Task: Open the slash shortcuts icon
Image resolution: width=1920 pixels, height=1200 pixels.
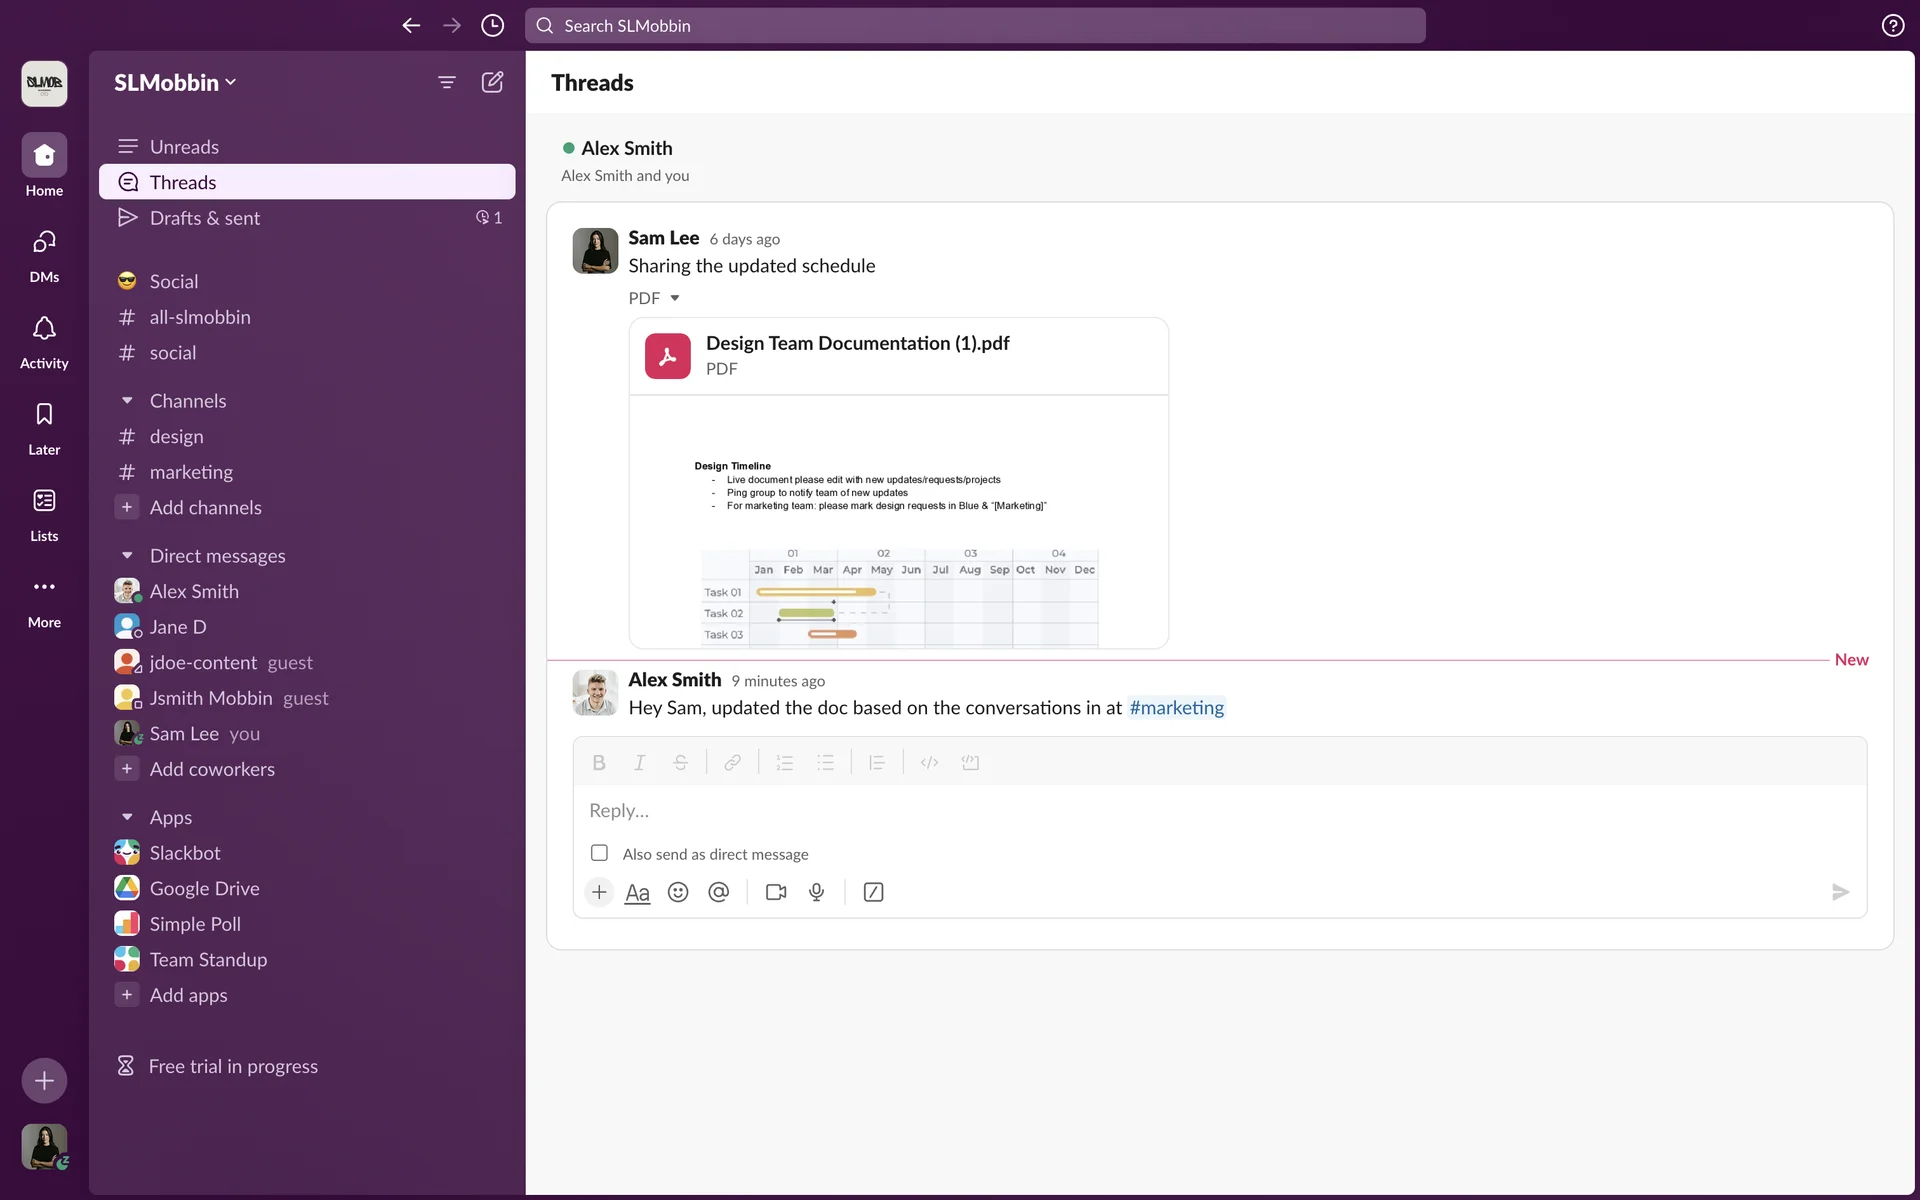Action: [873, 892]
